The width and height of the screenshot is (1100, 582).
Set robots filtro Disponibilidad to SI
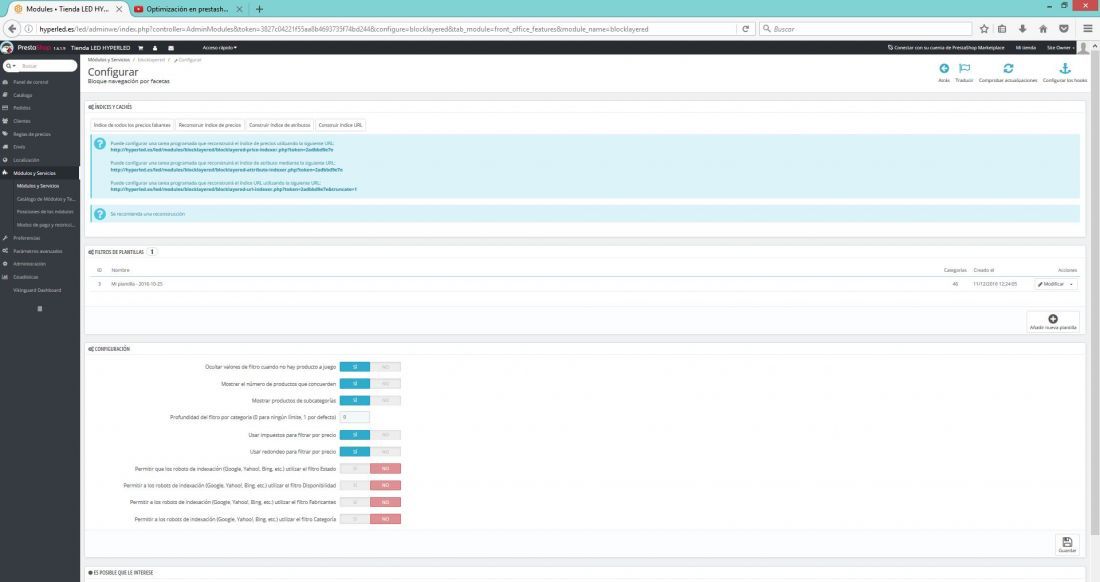(x=355, y=485)
